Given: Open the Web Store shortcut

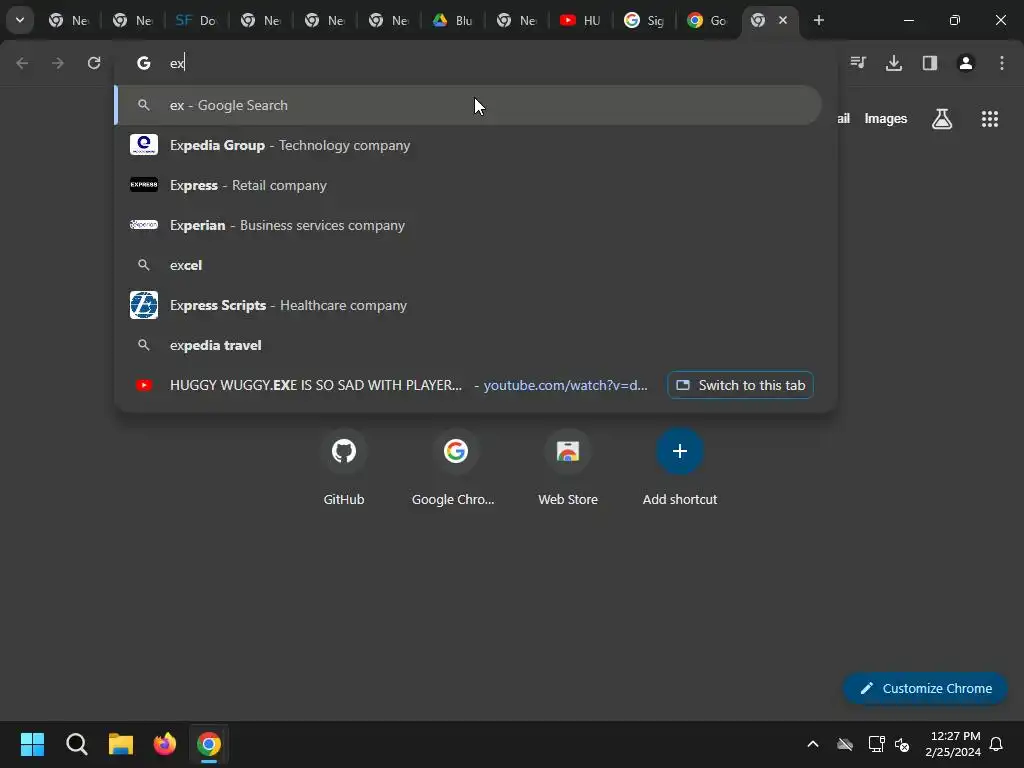Looking at the screenshot, I should pos(568,467).
